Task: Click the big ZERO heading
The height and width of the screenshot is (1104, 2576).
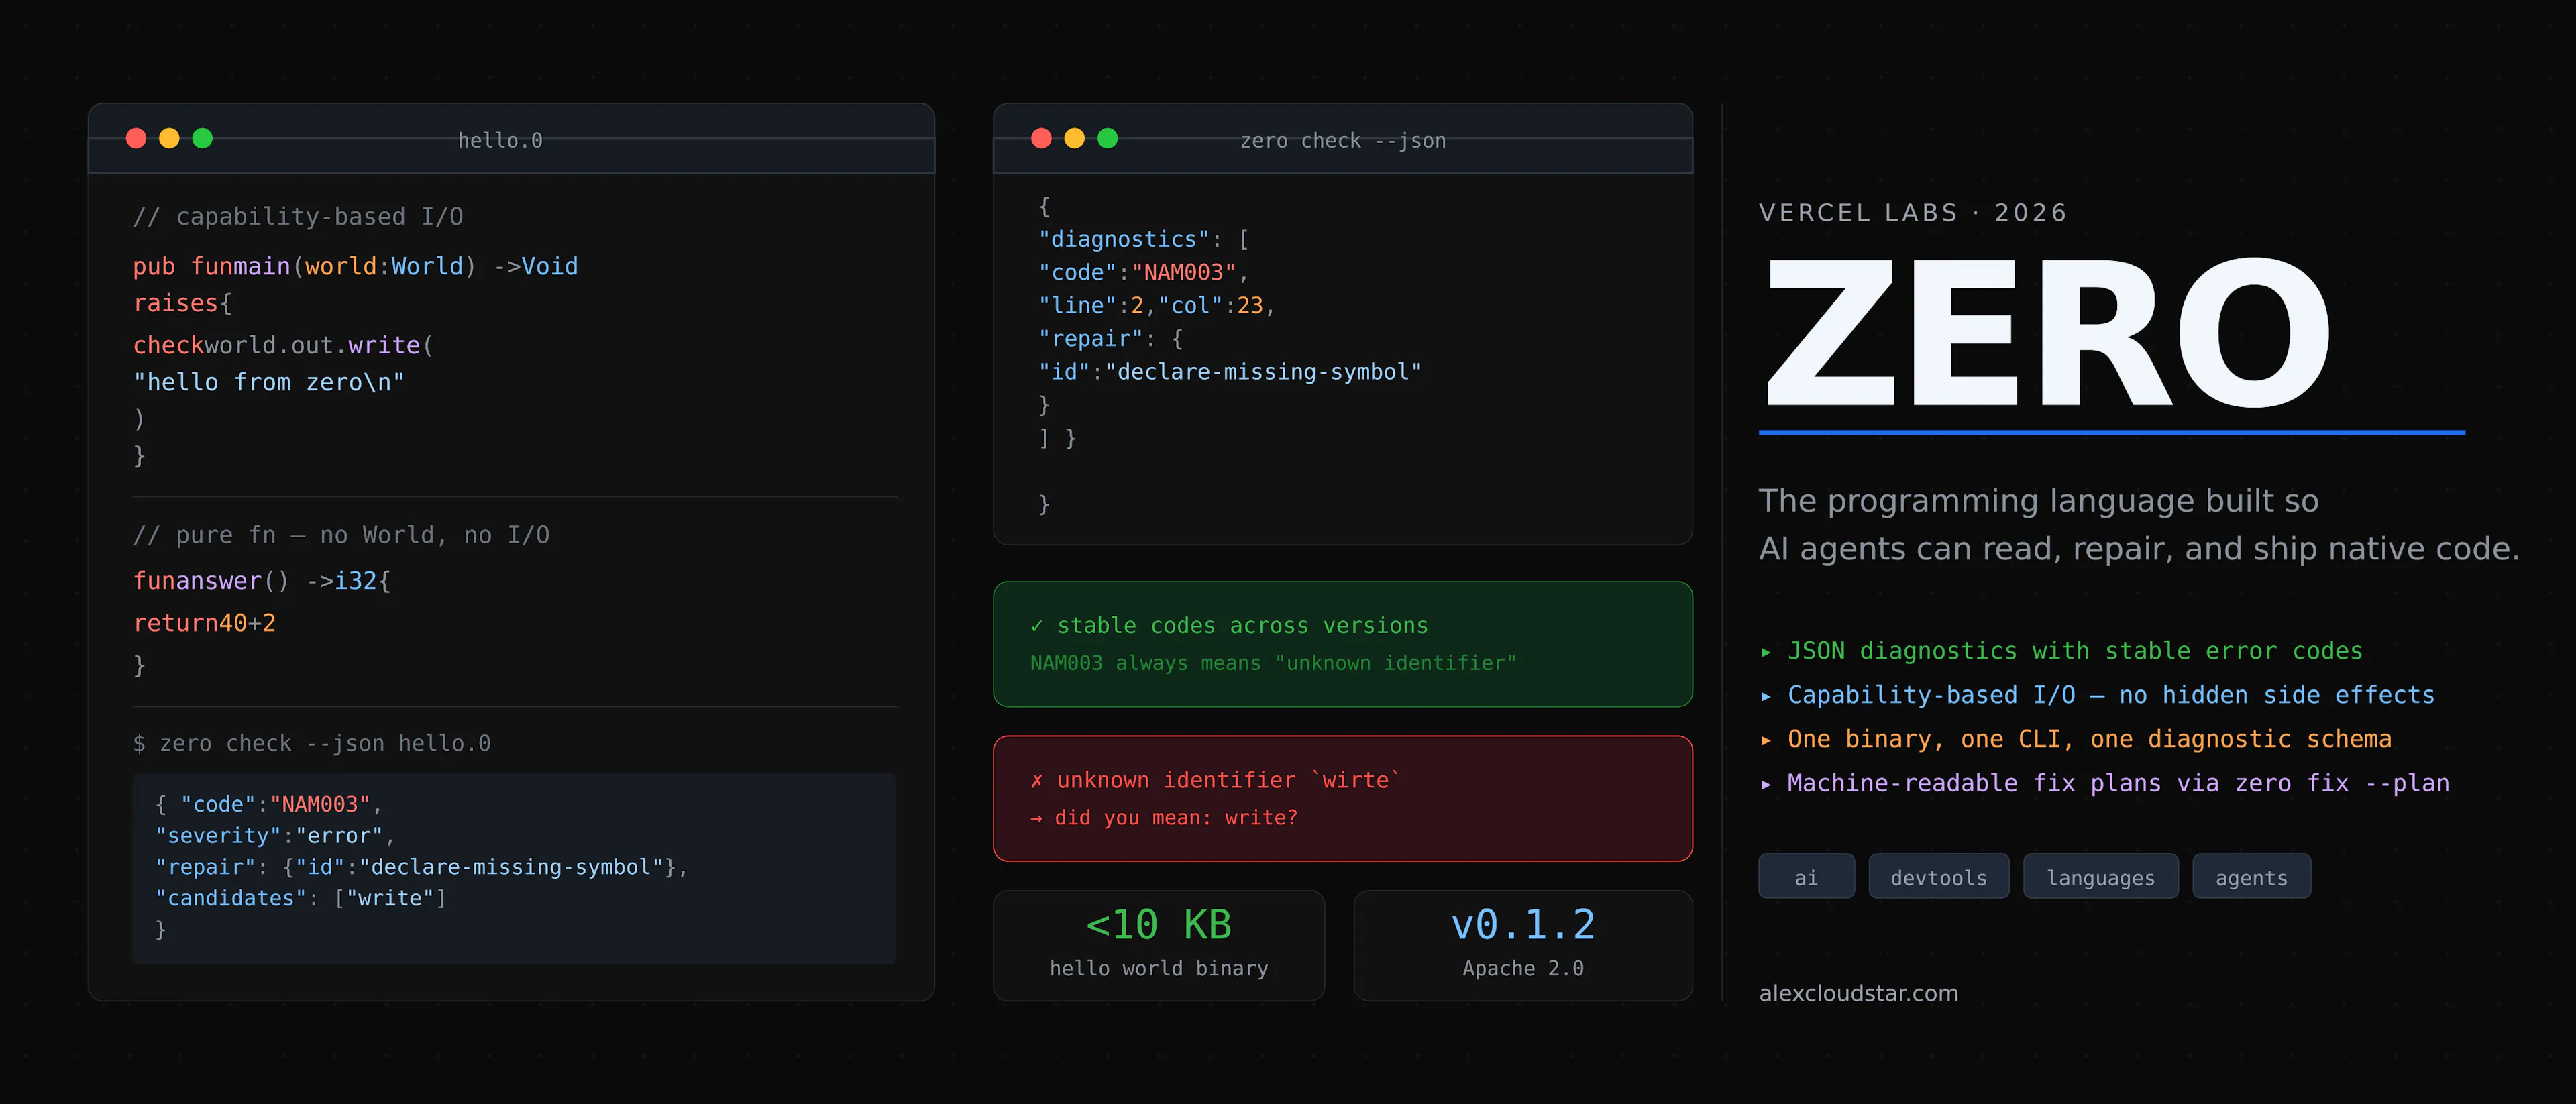Action: pos(2048,332)
